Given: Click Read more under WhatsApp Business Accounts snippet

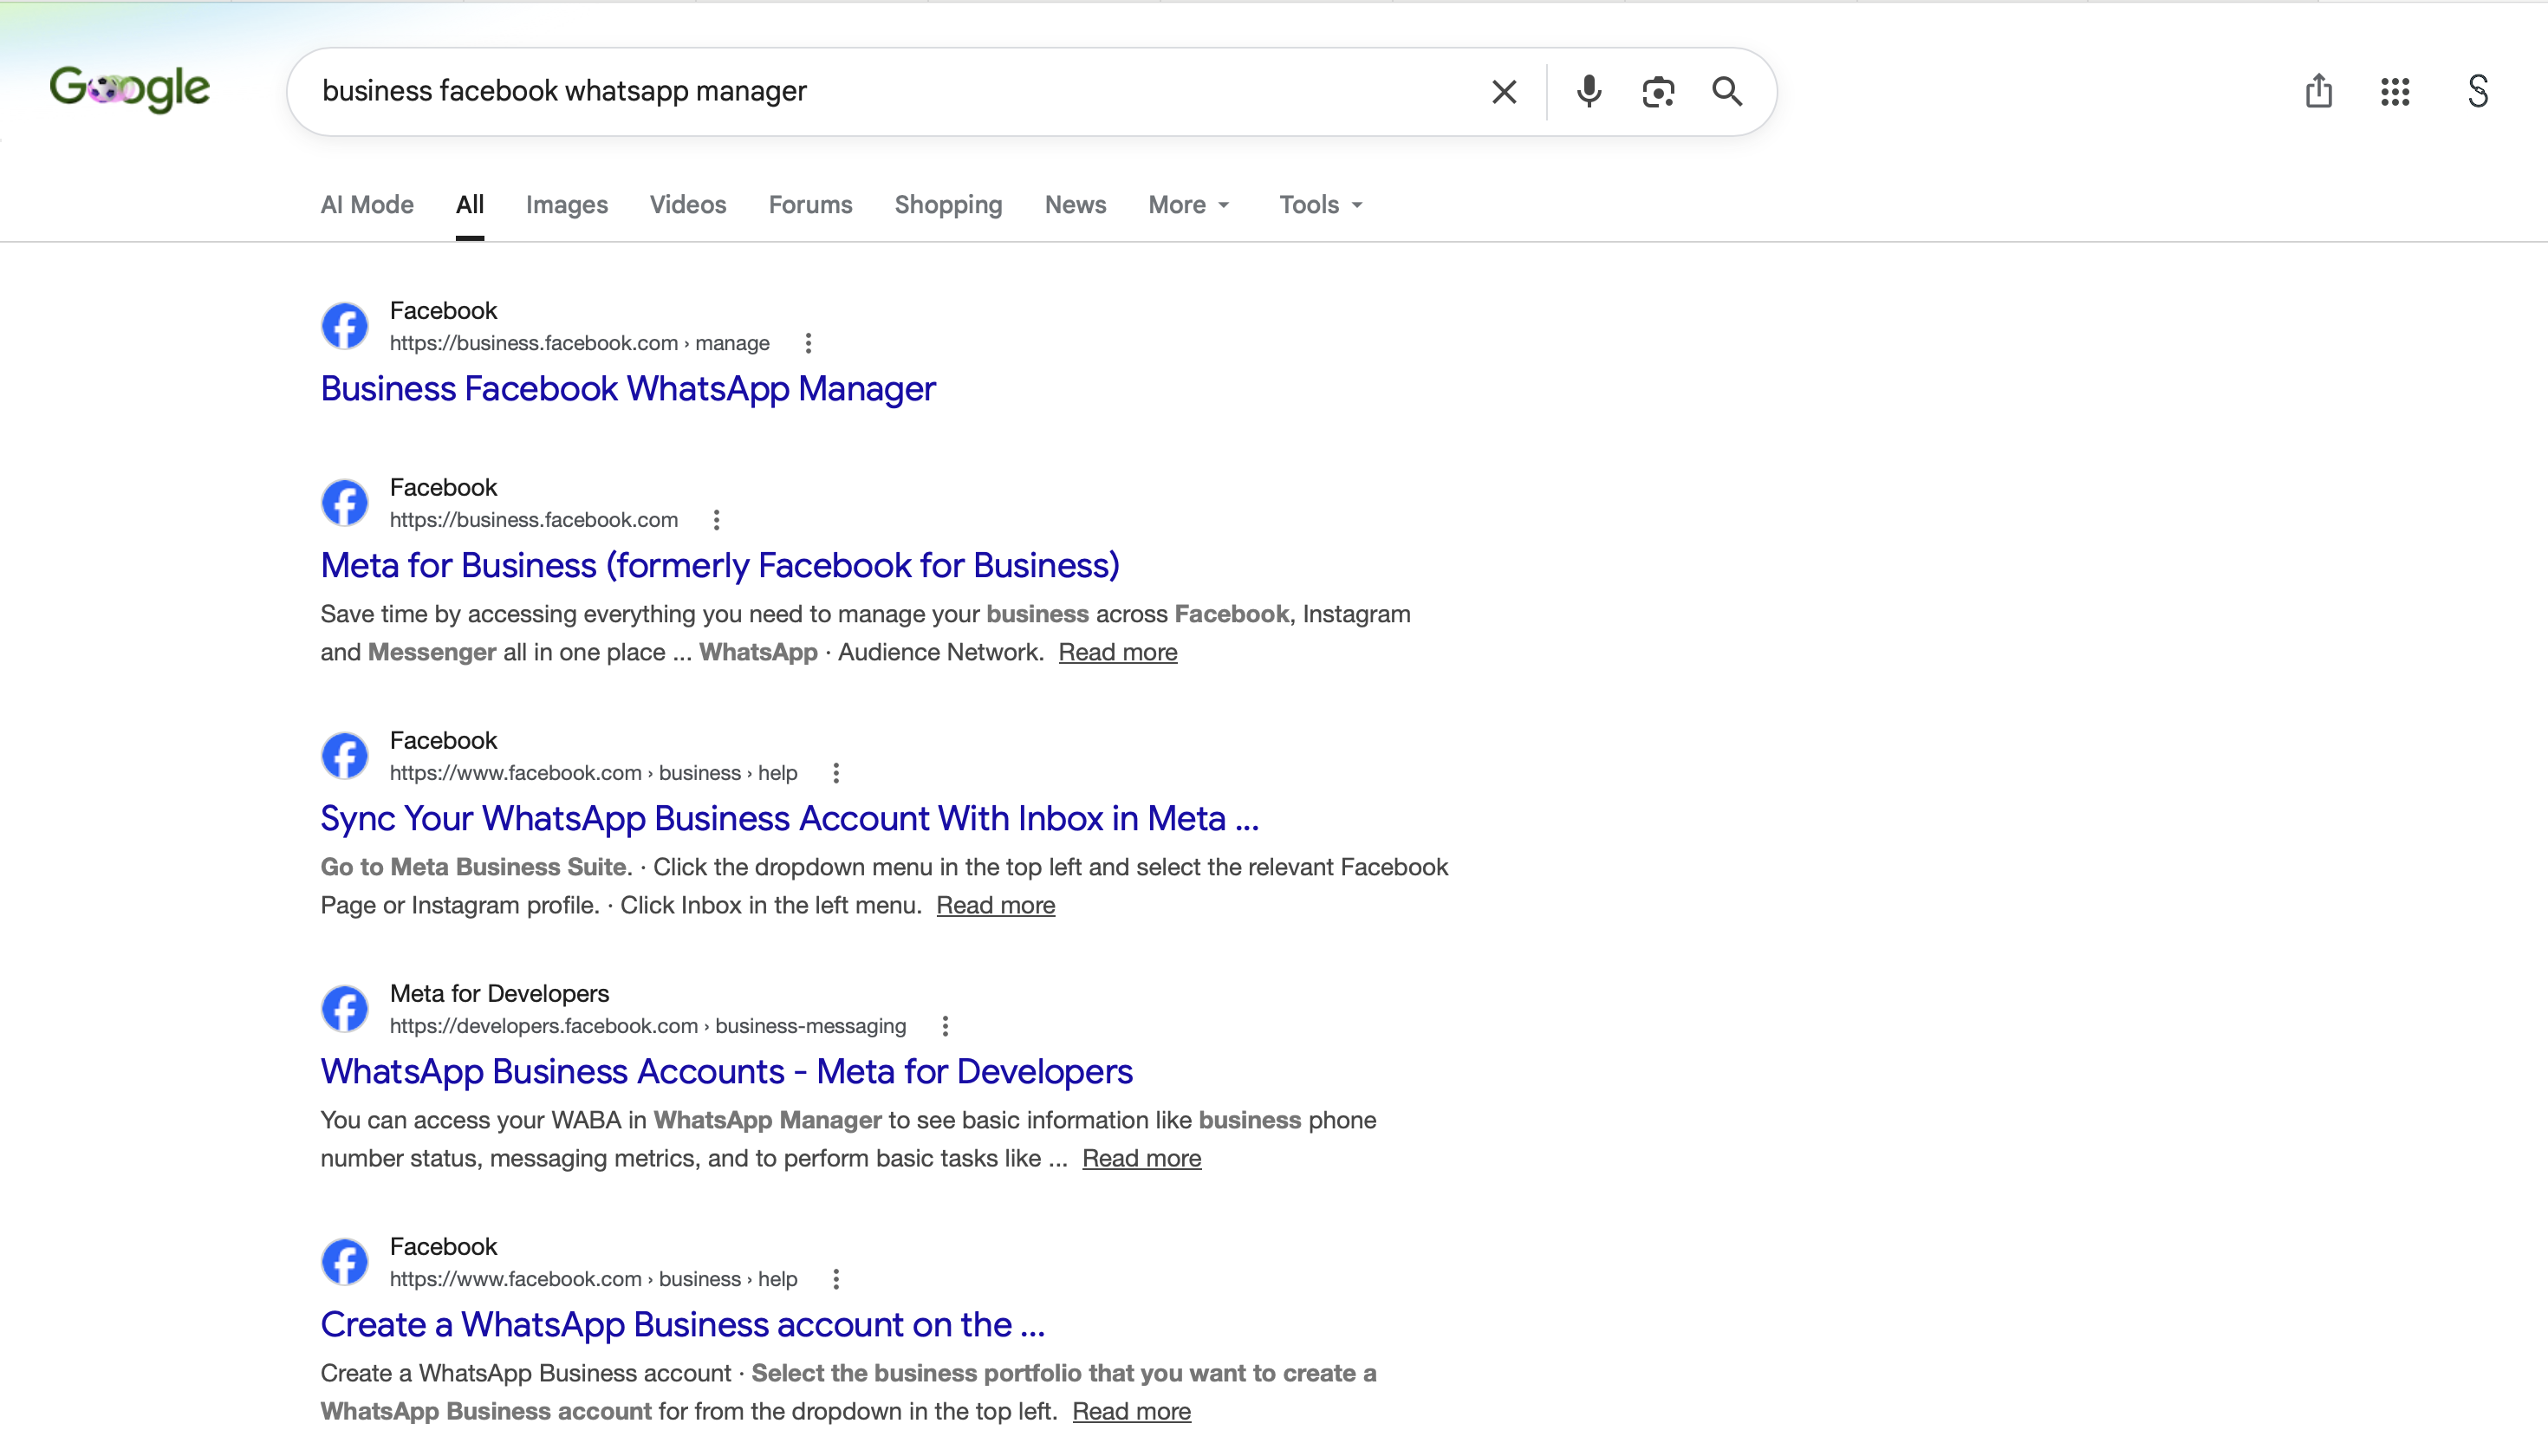Looking at the screenshot, I should pos(1142,1158).
